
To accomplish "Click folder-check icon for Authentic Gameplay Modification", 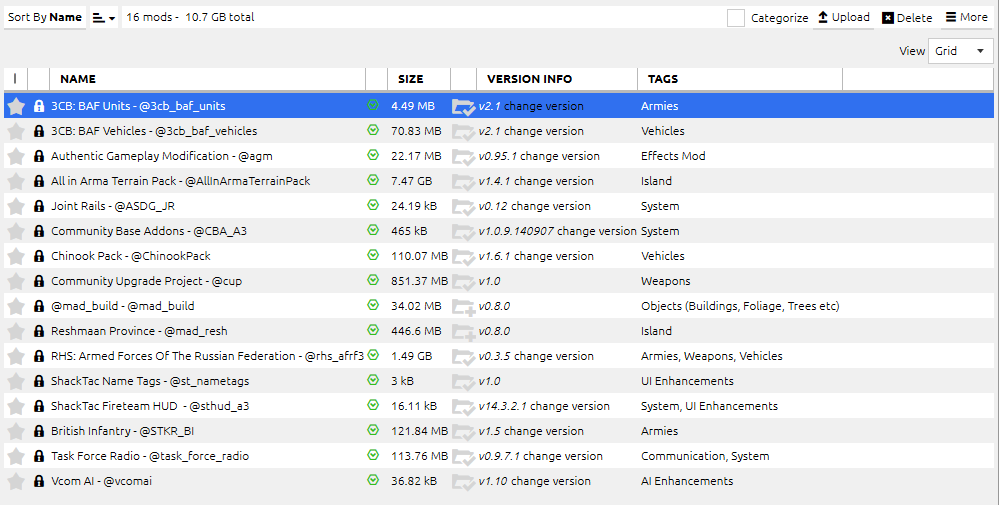I will [x=463, y=157].
